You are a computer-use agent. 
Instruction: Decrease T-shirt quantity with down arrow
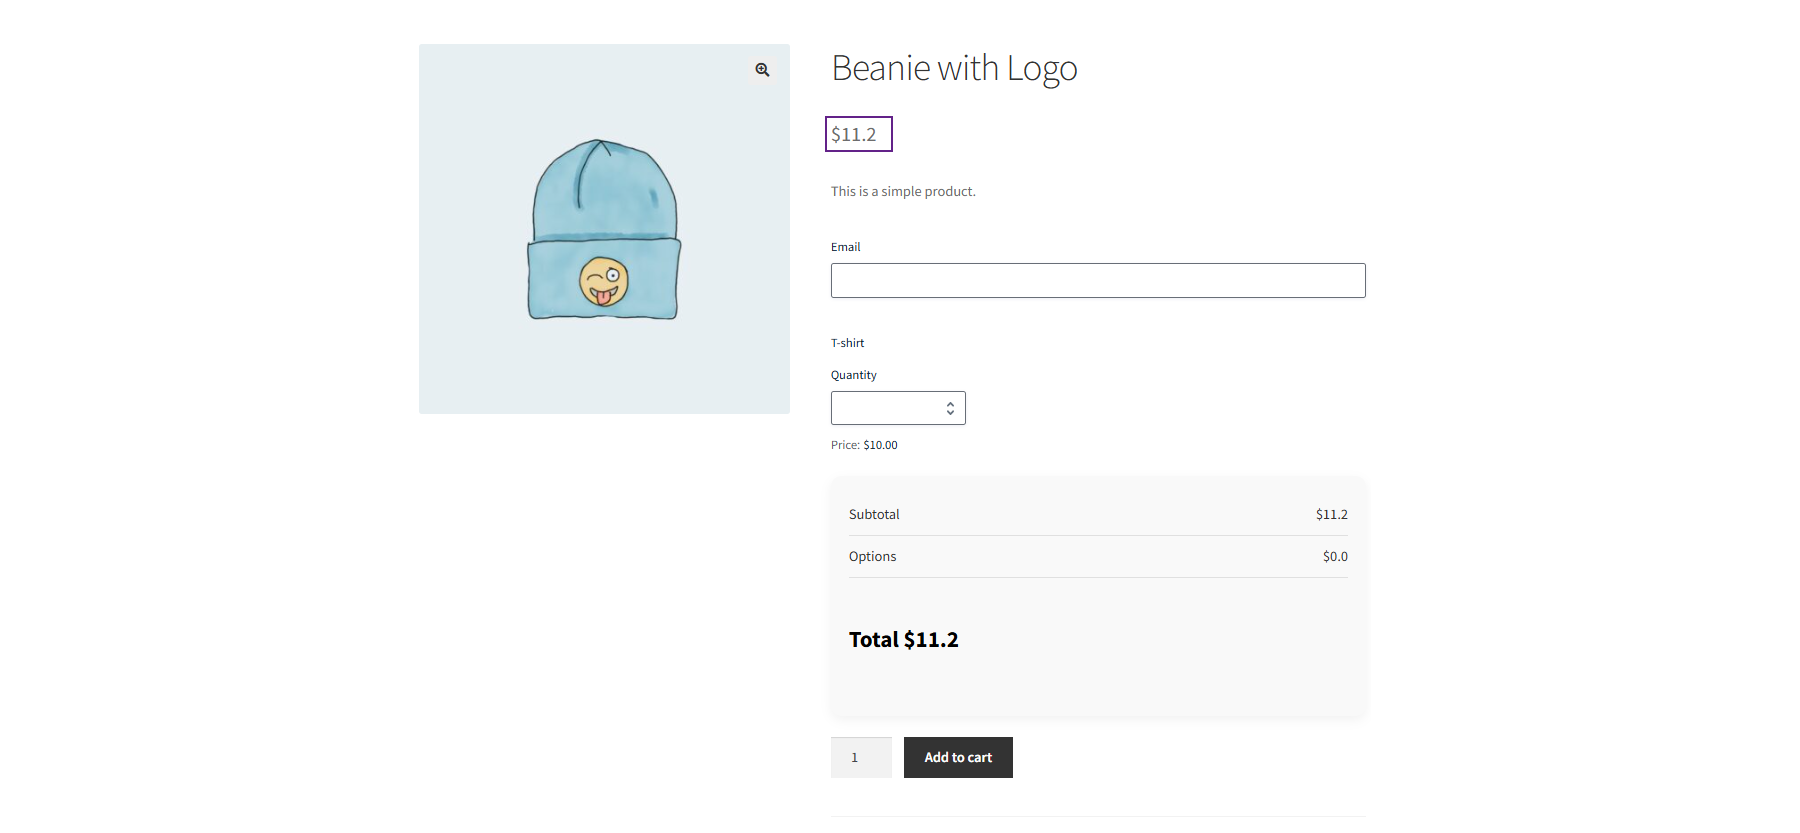point(950,413)
